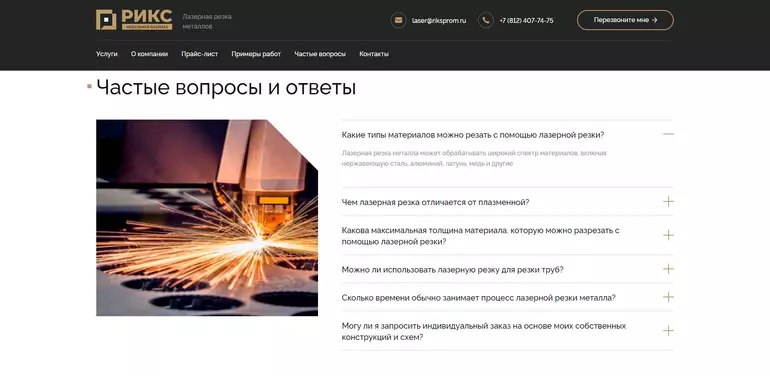Screen dimensions: 770x376
Task: Expand plasma cutting difference question plus icon
Action: [x=668, y=202]
